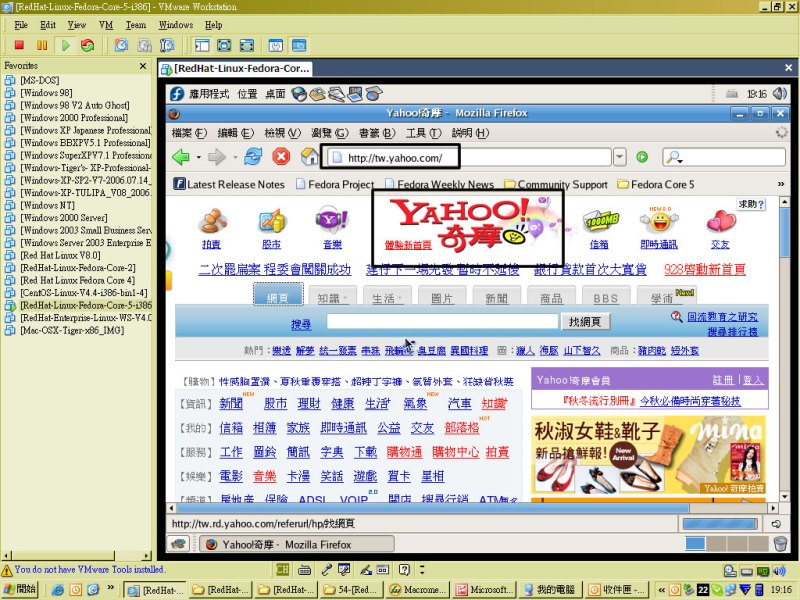Click the 找網頁 search button

(585, 321)
